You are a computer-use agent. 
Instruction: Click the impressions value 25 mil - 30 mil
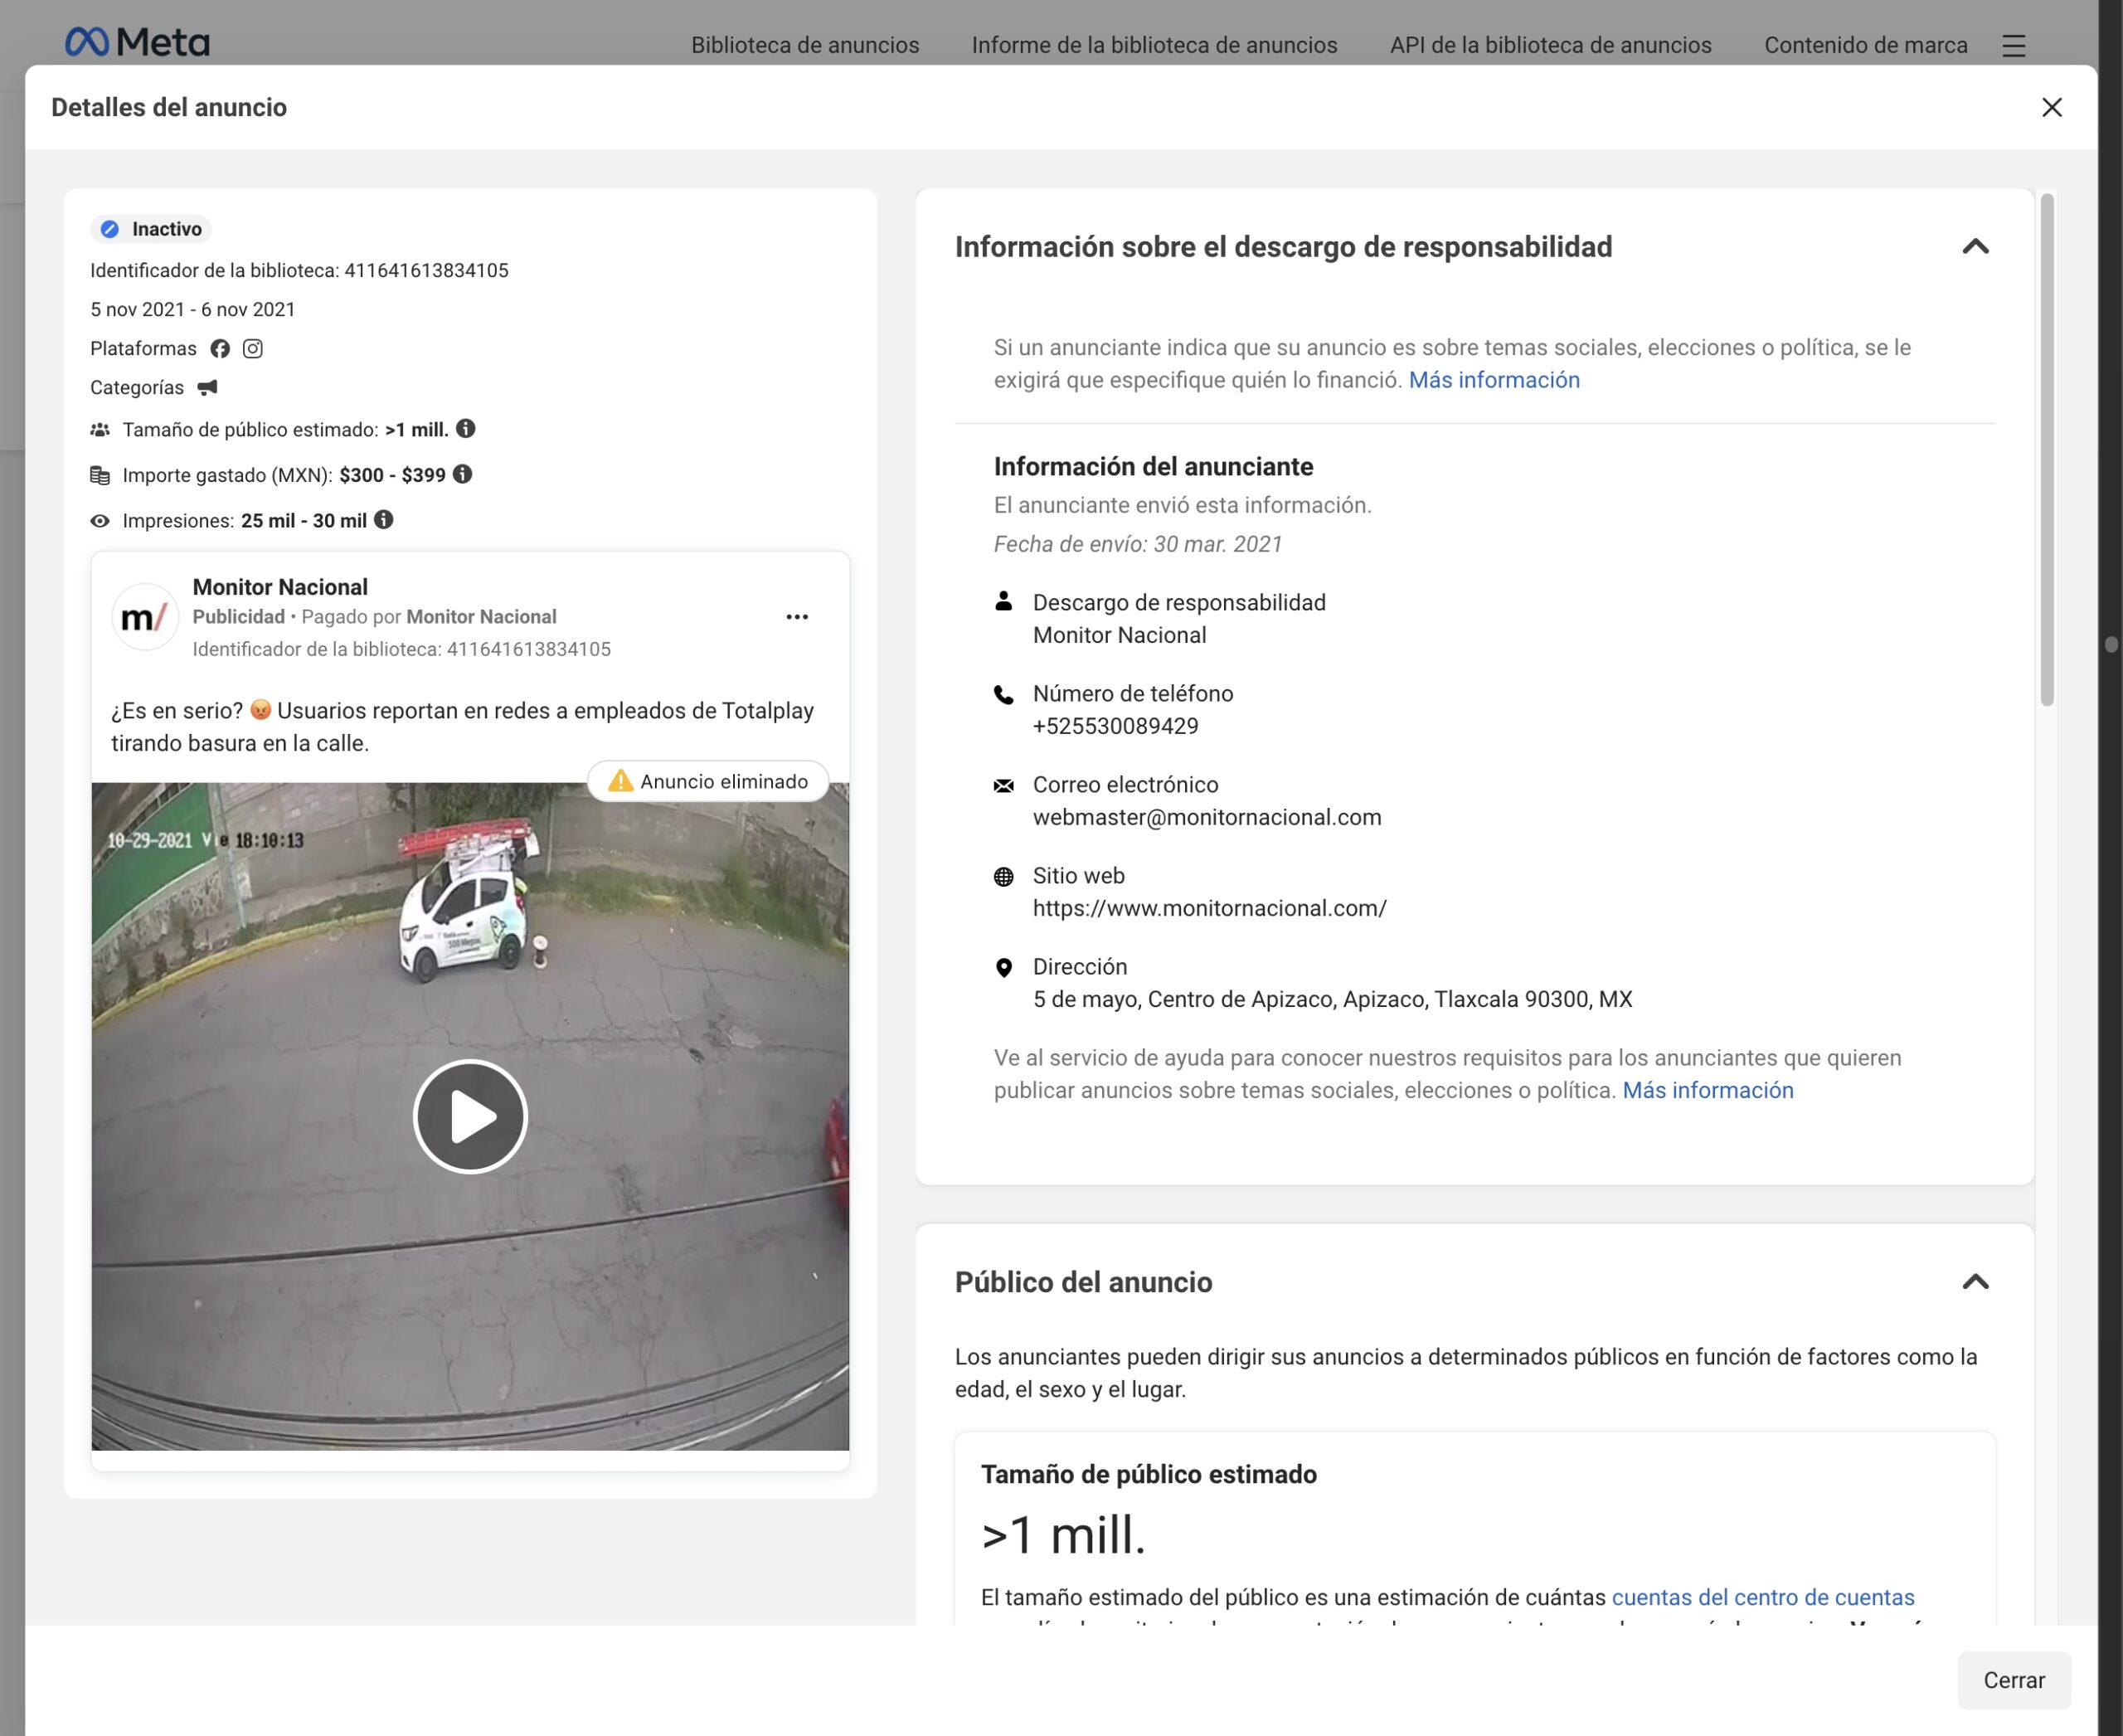tap(304, 521)
